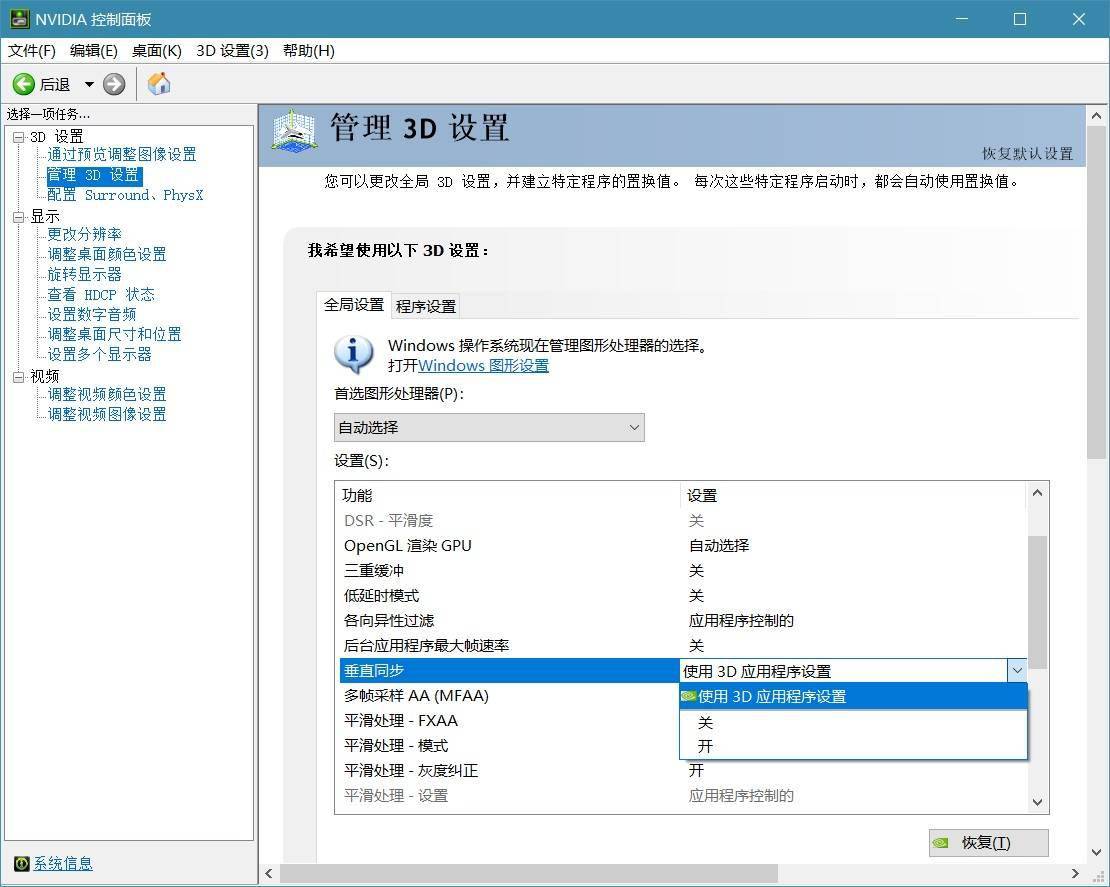Click the horizontal scrollbar right arrow

(x=1075, y=874)
